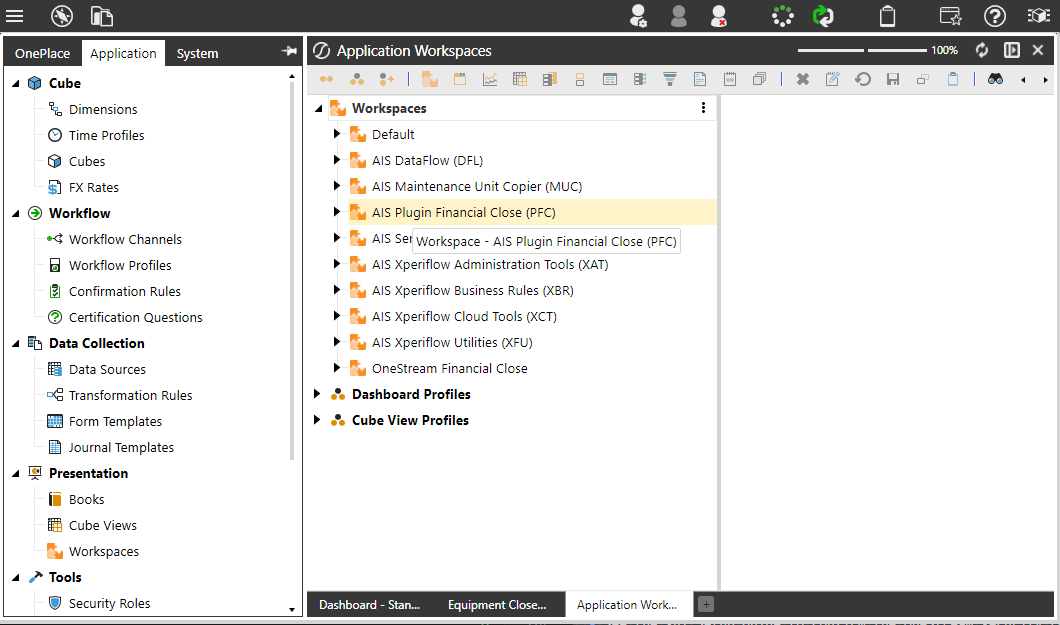
Task: Open the Equipment Close... bottom tab
Action: tap(497, 605)
